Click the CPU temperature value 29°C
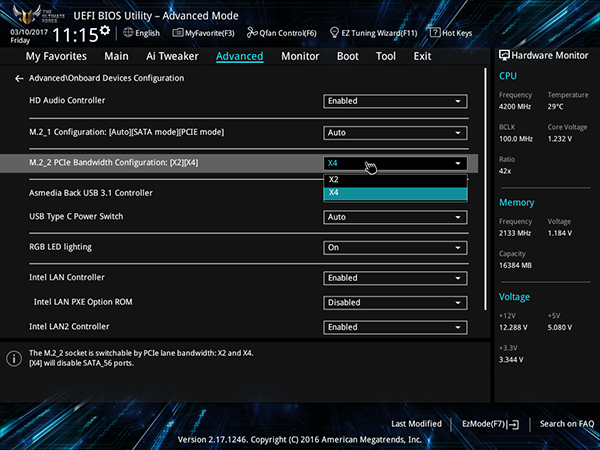Viewport: 600px width, 450px height. pos(555,106)
